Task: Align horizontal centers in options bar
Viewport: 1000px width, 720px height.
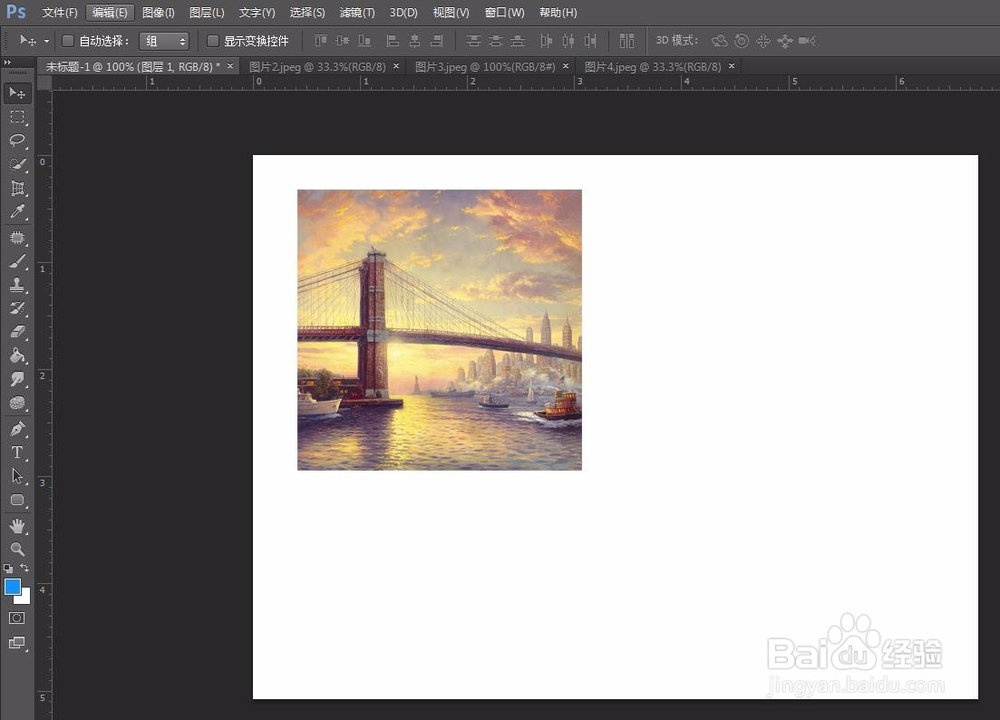Action: 415,41
